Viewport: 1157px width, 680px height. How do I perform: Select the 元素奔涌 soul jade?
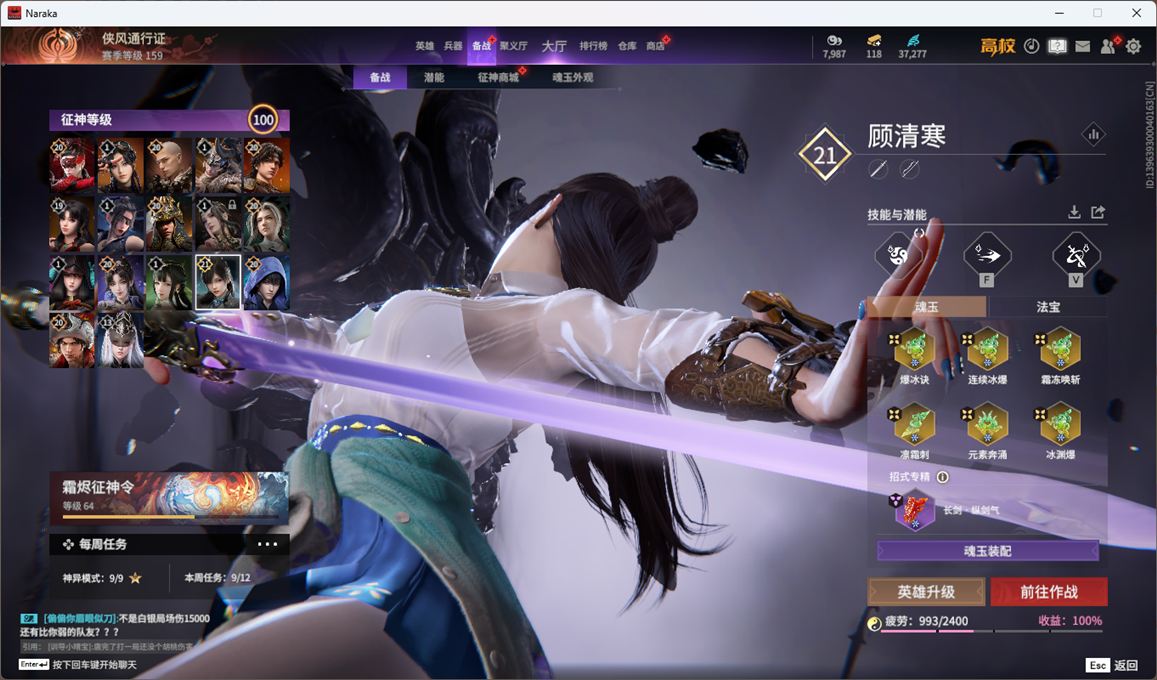point(987,426)
